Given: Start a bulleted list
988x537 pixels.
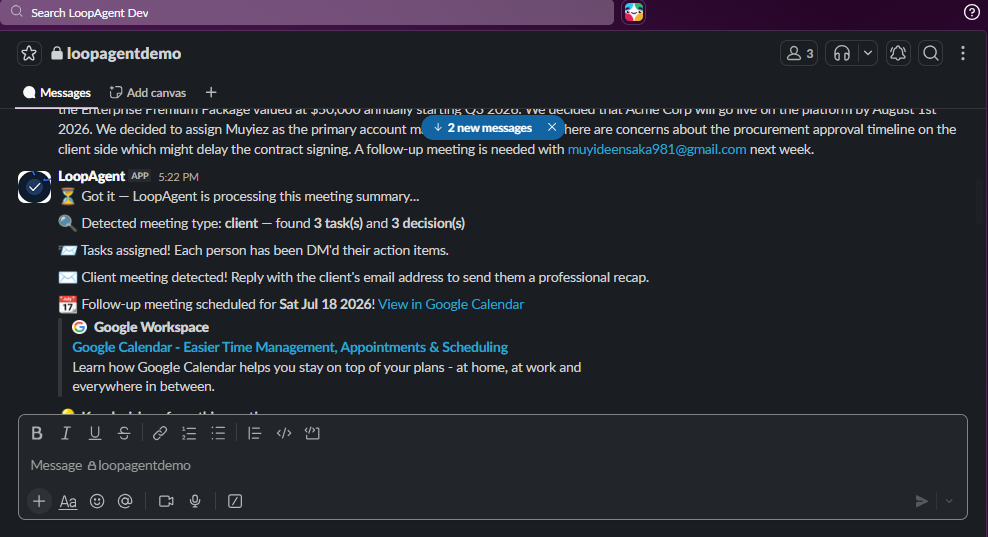Looking at the screenshot, I should click(x=218, y=433).
